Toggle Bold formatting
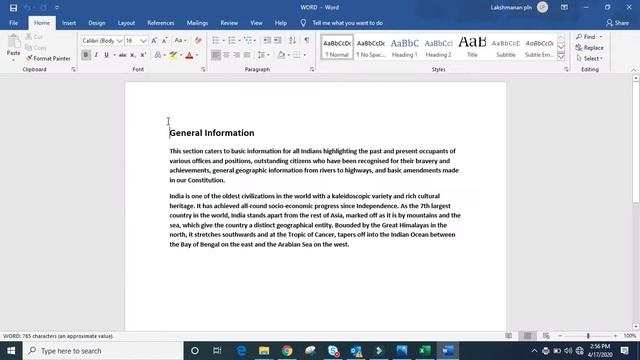Screen dimensions: 640x360 [x=86, y=55]
